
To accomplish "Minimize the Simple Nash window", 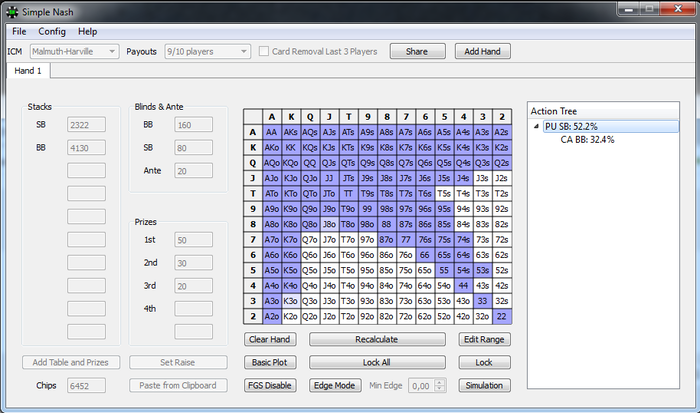I will pos(629,9).
